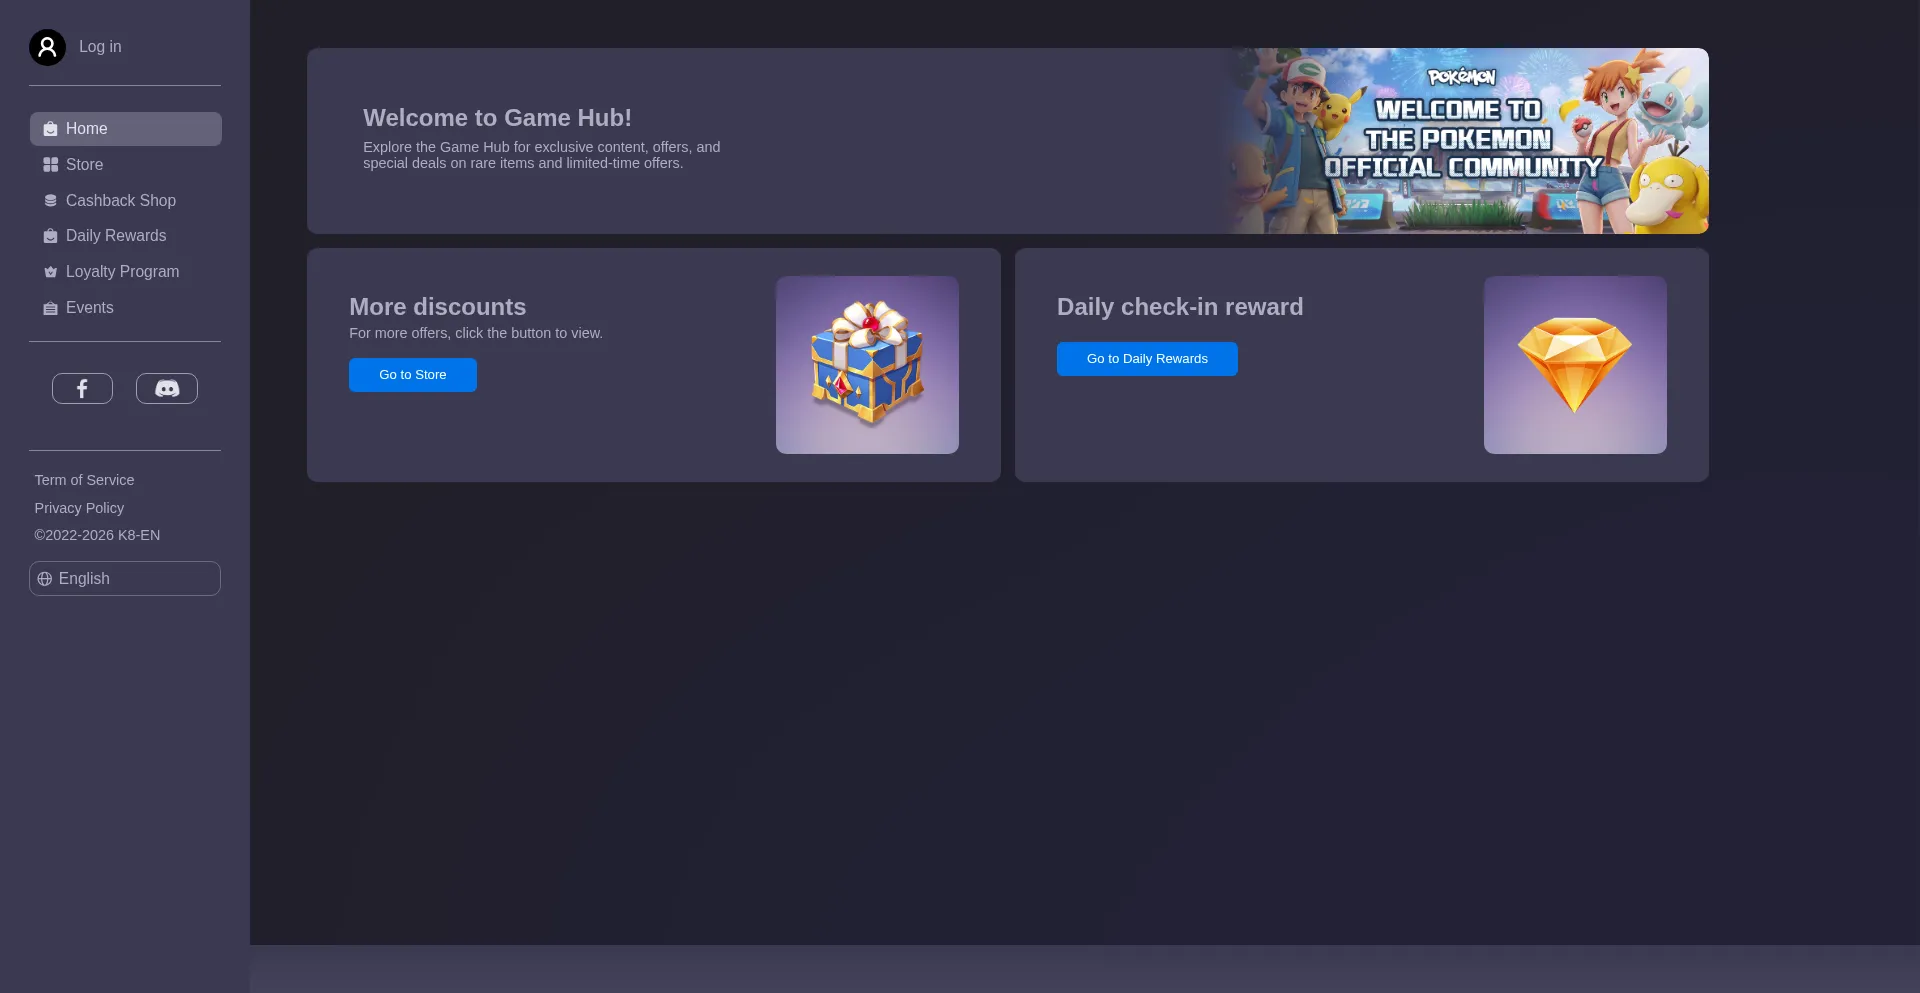1920x993 pixels.
Task: Click the Cashback Shop coins icon
Action: tap(50, 201)
